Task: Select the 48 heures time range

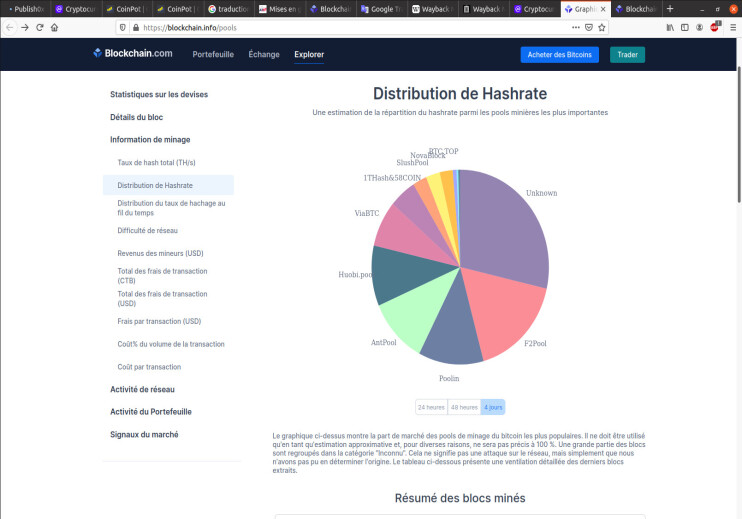Action: [464, 407]
